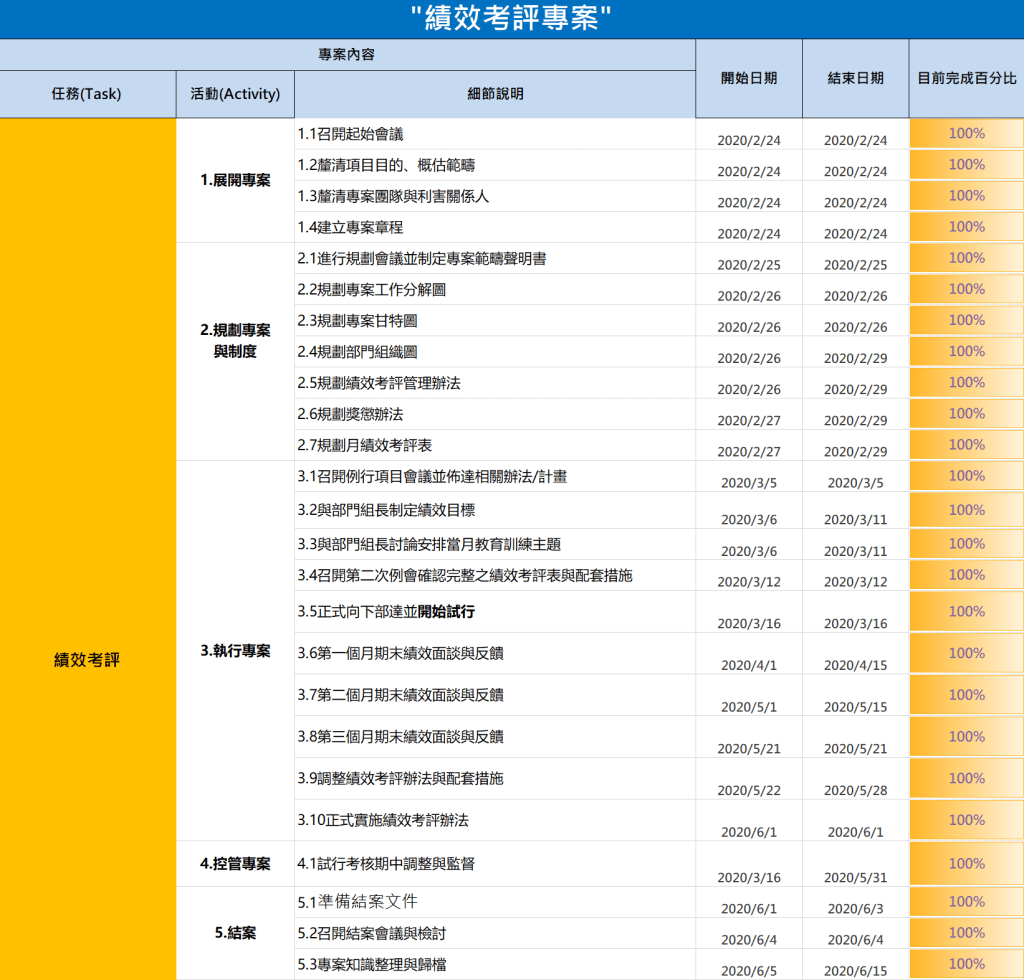Image resolution: width=1024 pixels, height=980 pixels.
Task: Select the yellow 績效考評 task cell
Action: pos(87,660)
